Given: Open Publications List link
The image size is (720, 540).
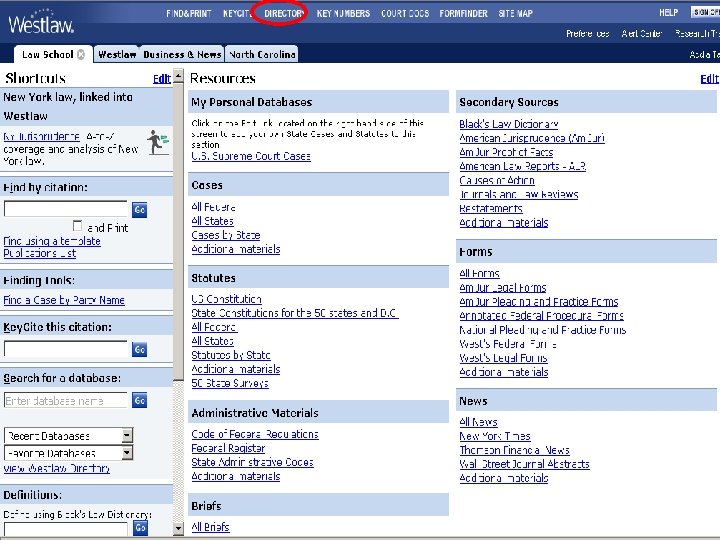Looking at the screenshot, I should (x=39, y=253).
